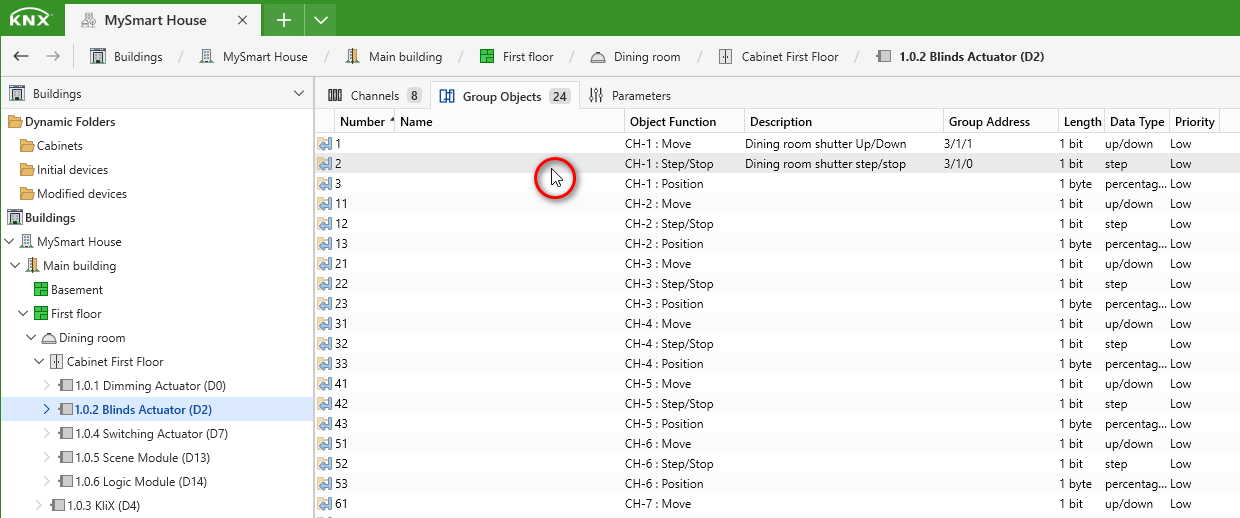
Task: Open MySmart House breadcrumb
Action: 253,57
